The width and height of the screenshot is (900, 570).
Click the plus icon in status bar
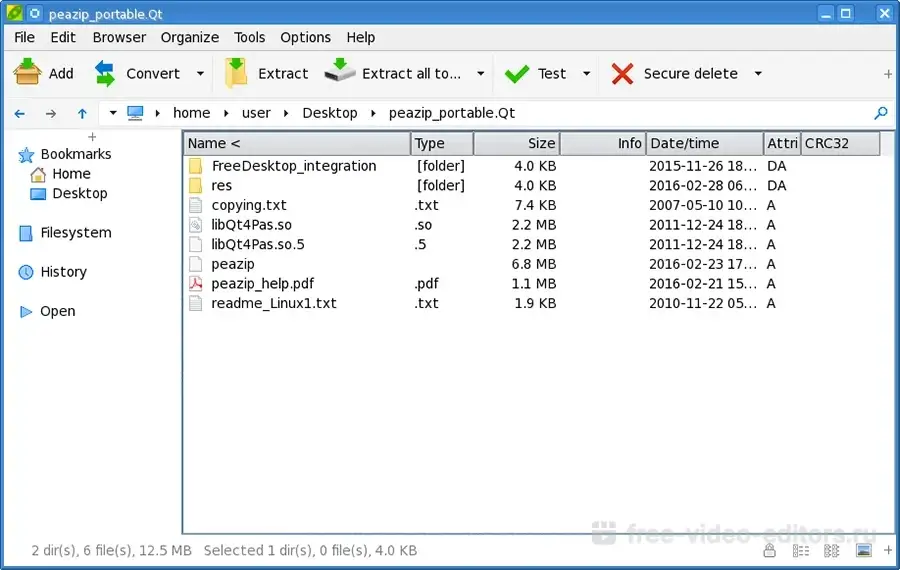(888, 550)
